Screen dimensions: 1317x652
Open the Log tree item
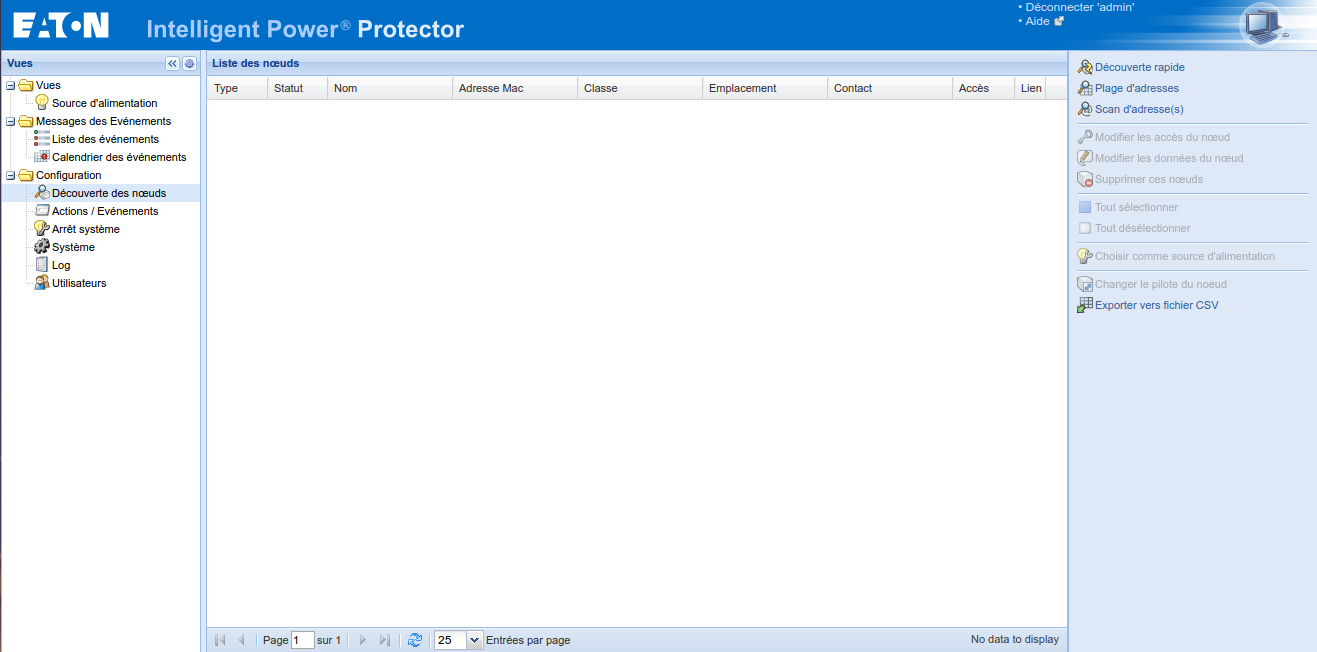[61, 265]
